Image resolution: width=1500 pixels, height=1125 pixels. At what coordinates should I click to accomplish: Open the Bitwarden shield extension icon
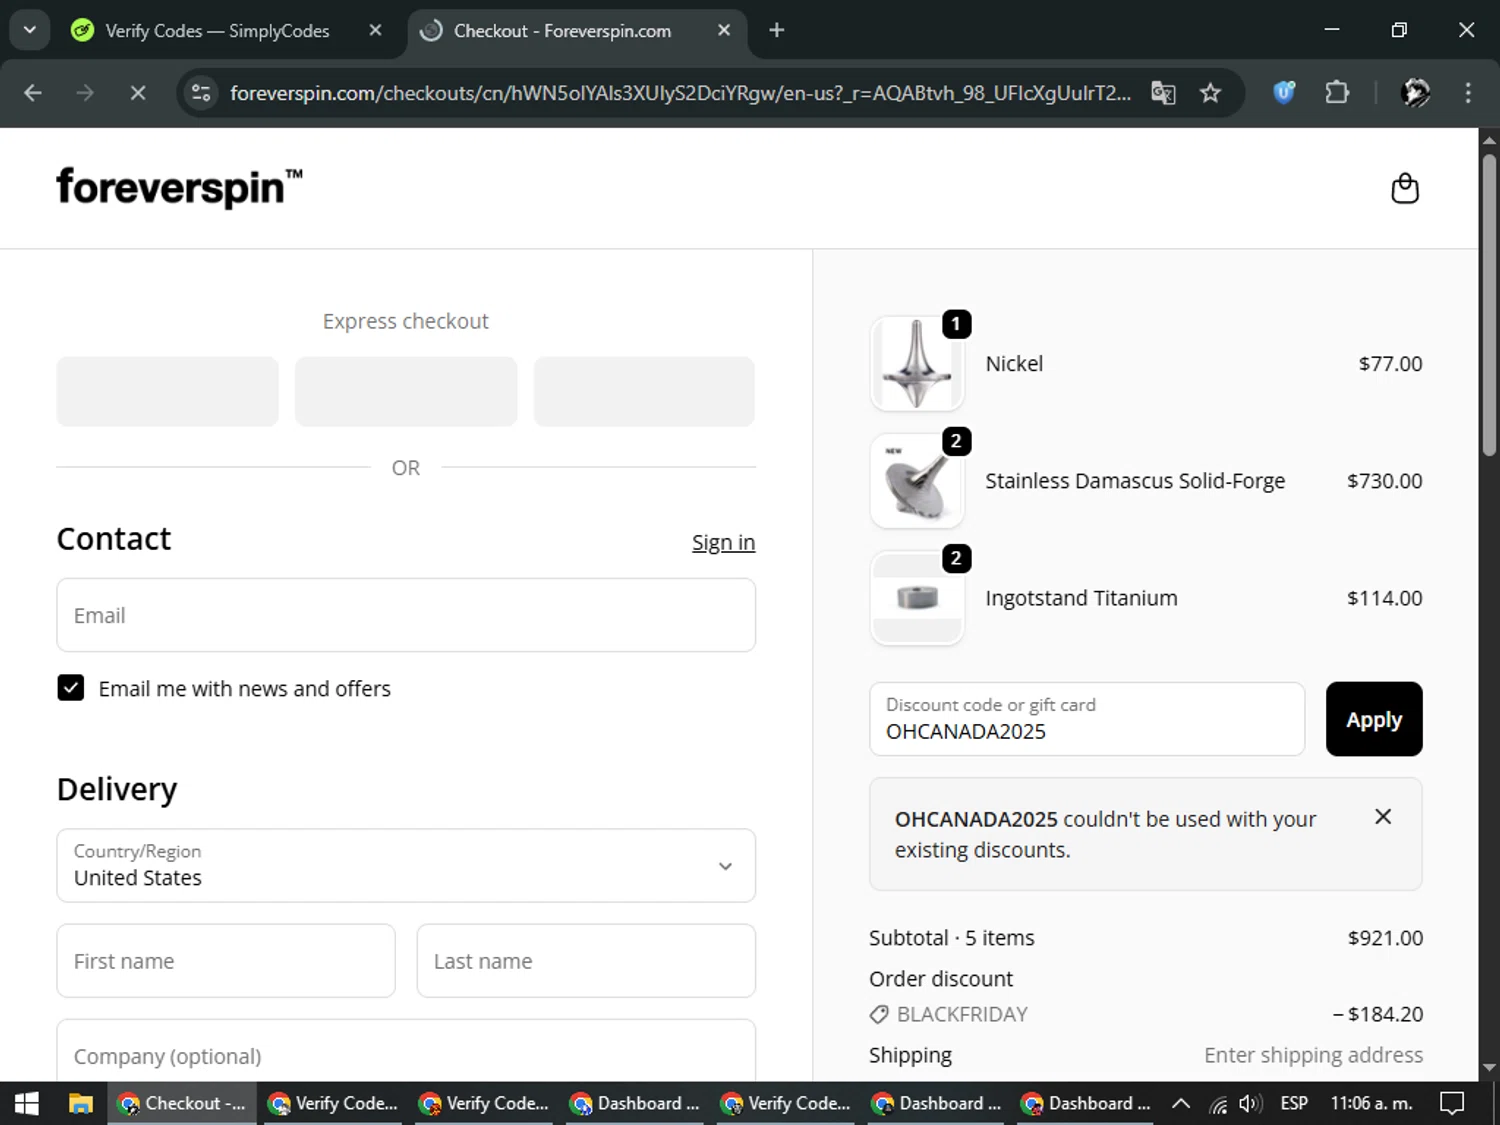[1284, 93]
